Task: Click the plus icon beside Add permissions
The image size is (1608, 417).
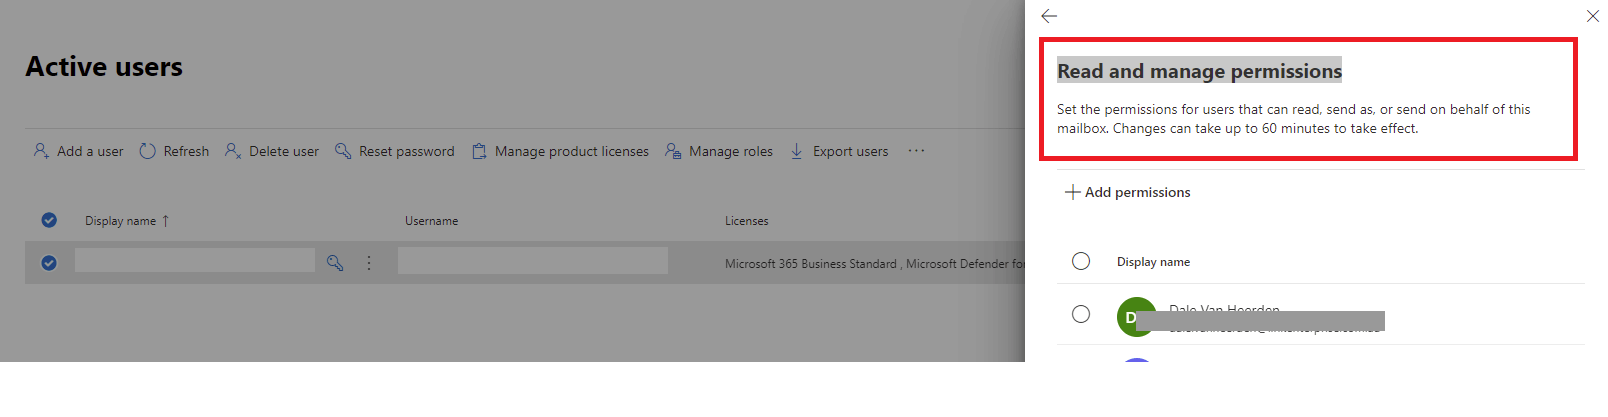Action: (x=1072, y=192)
